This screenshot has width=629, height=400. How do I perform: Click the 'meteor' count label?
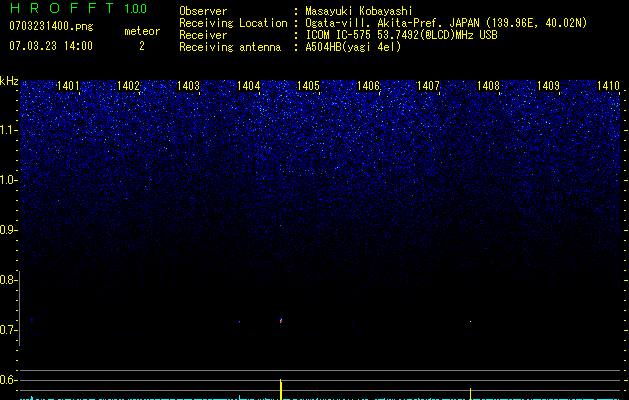point(142,31)
